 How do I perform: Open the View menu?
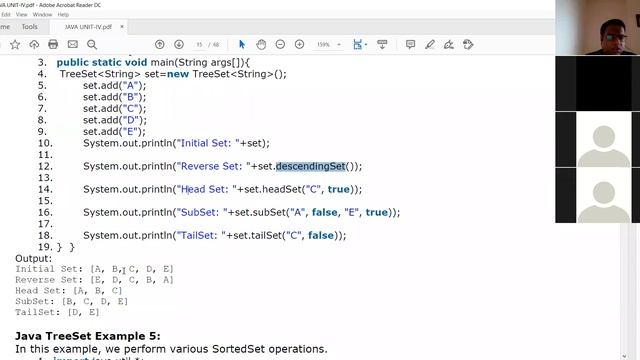tap(22, 14)
